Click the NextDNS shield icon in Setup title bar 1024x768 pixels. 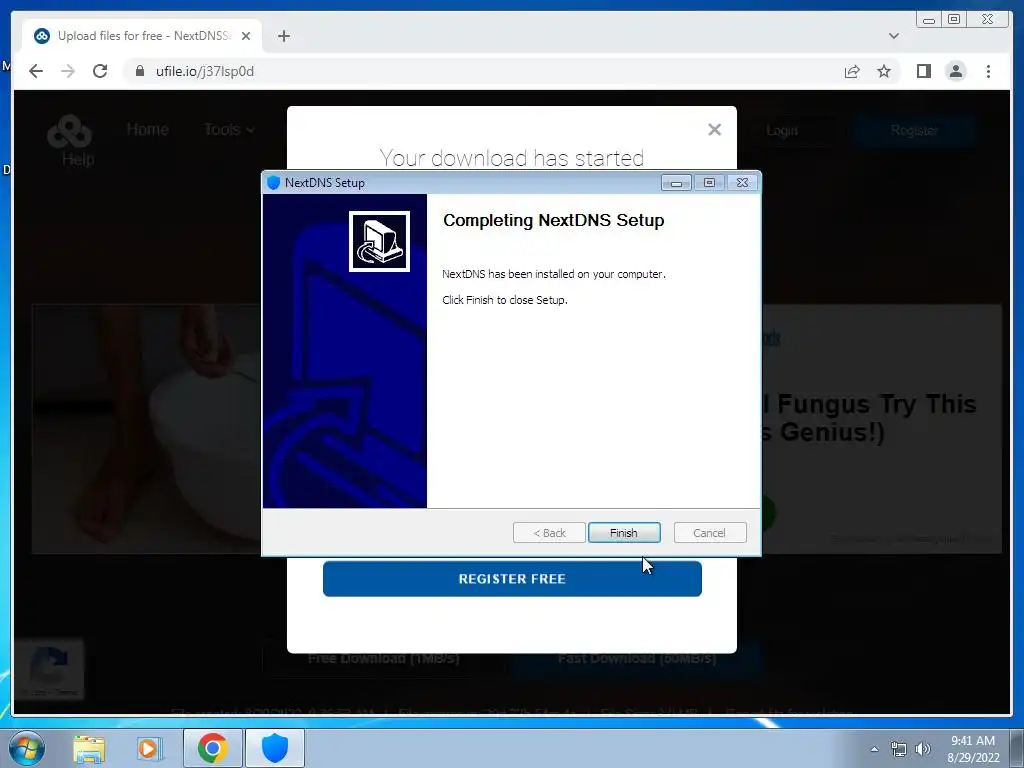pyautogui.click(x=274, y=183)
